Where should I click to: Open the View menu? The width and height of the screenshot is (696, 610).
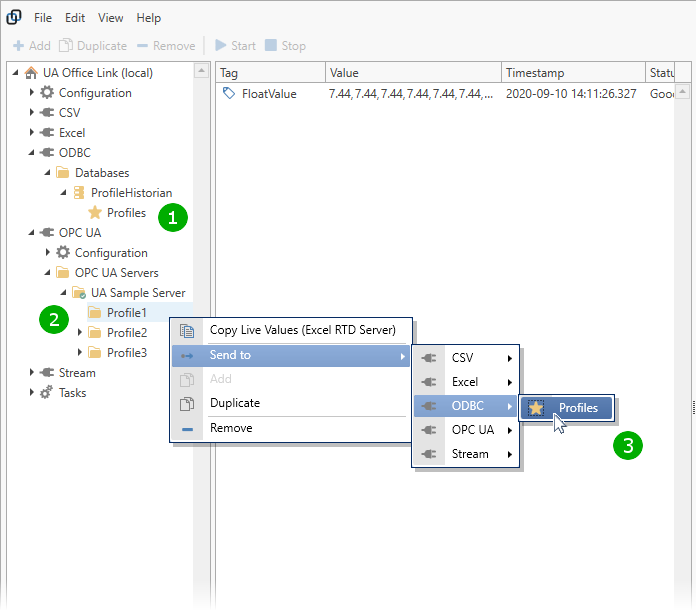click(x=111, y=18)
